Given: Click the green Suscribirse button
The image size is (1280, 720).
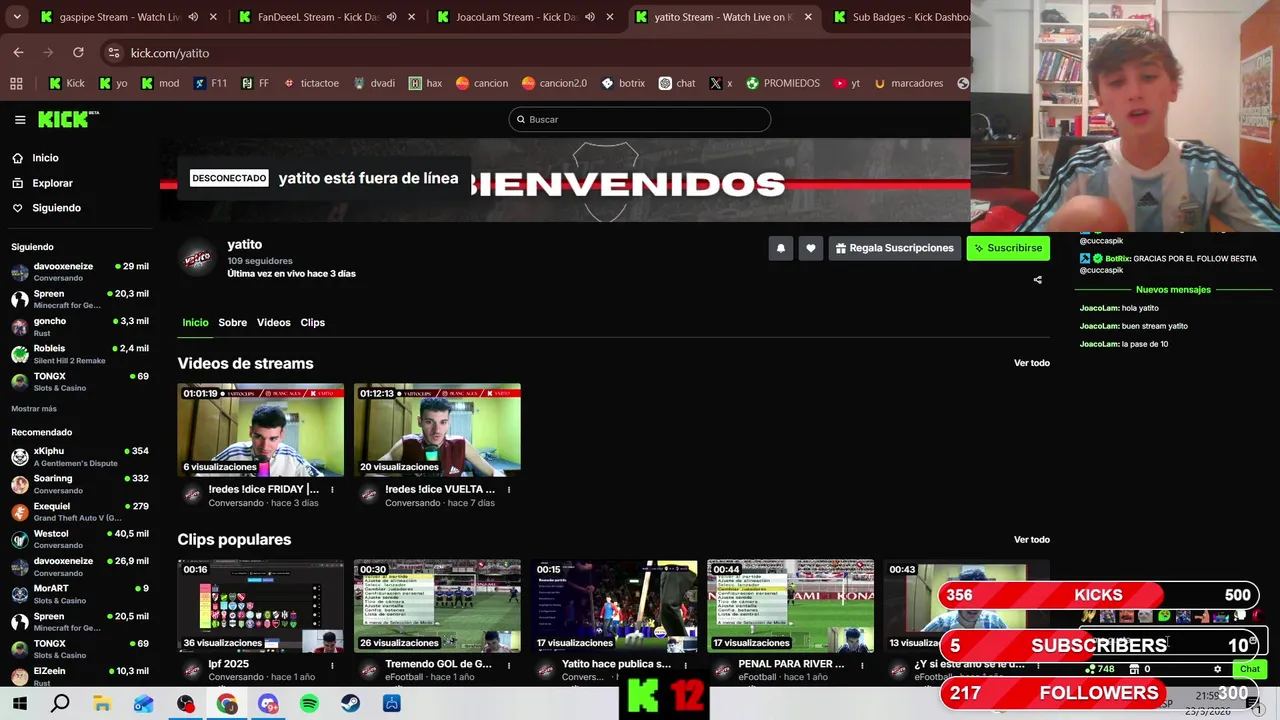Looking at the screenshot, I should click(1008, 248).
